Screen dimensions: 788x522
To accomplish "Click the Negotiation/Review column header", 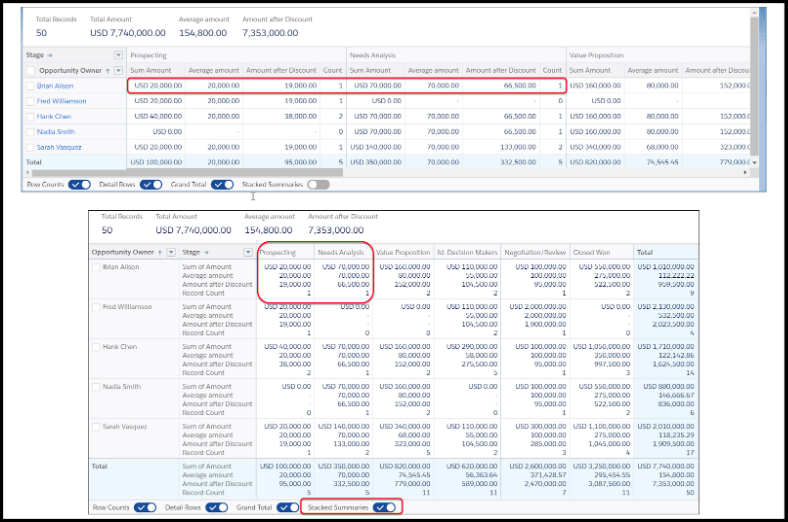I will (x=535, y=253).
